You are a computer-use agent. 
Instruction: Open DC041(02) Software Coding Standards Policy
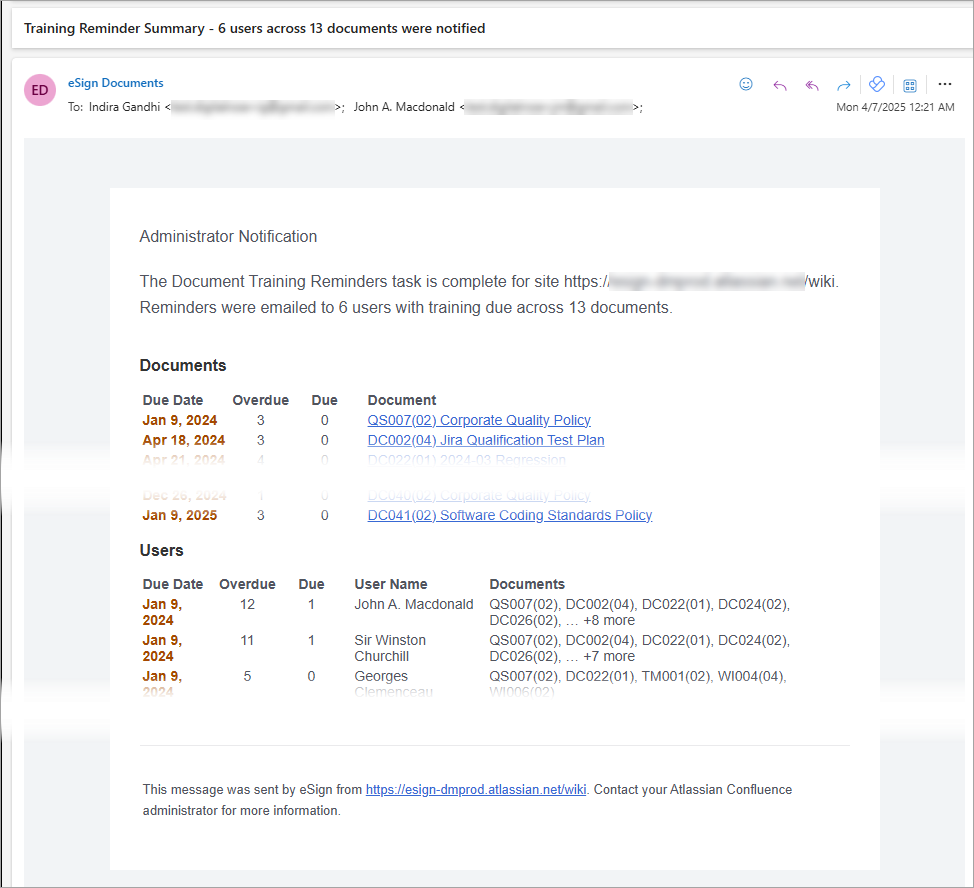[x=510, y=516]
